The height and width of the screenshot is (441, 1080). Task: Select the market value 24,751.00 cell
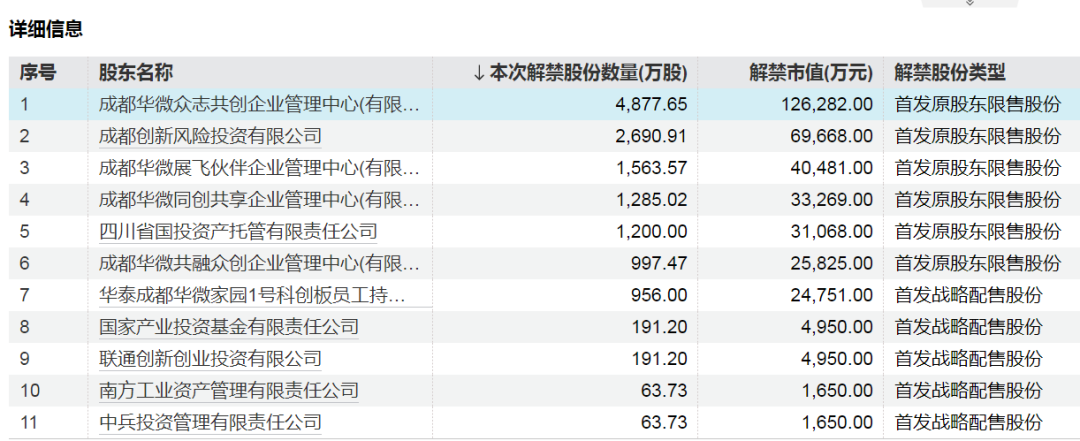tap(832, 295)
